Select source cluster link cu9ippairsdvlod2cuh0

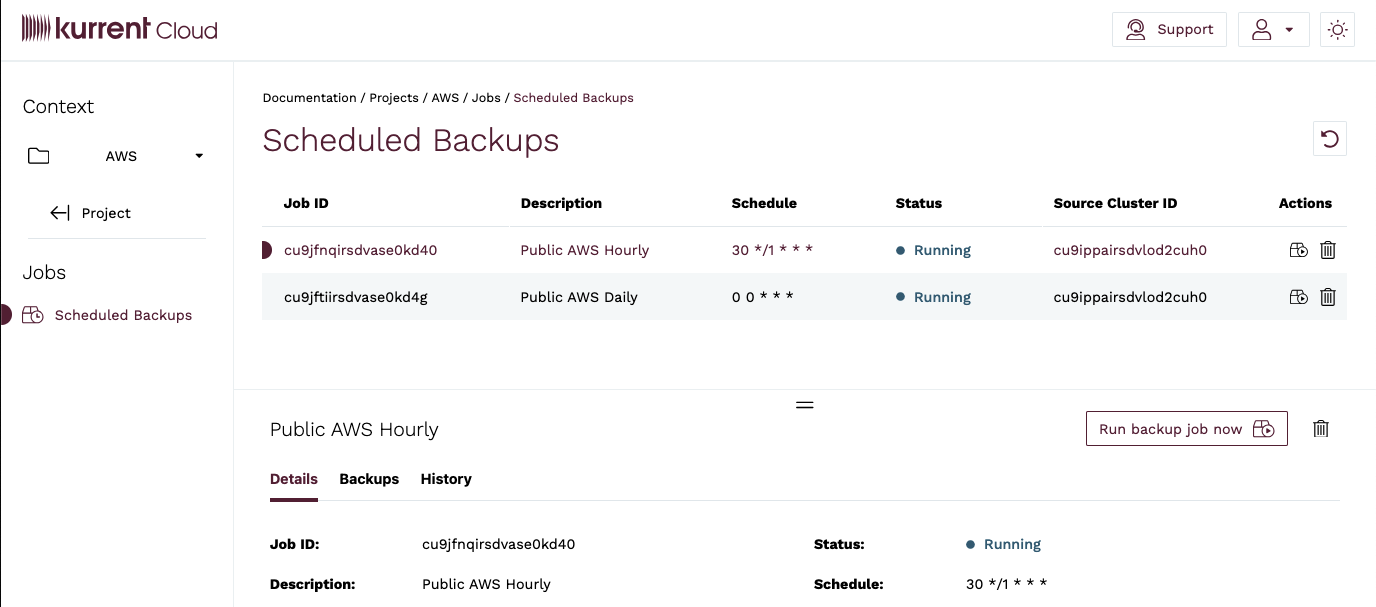click(x=1129, y=250)
